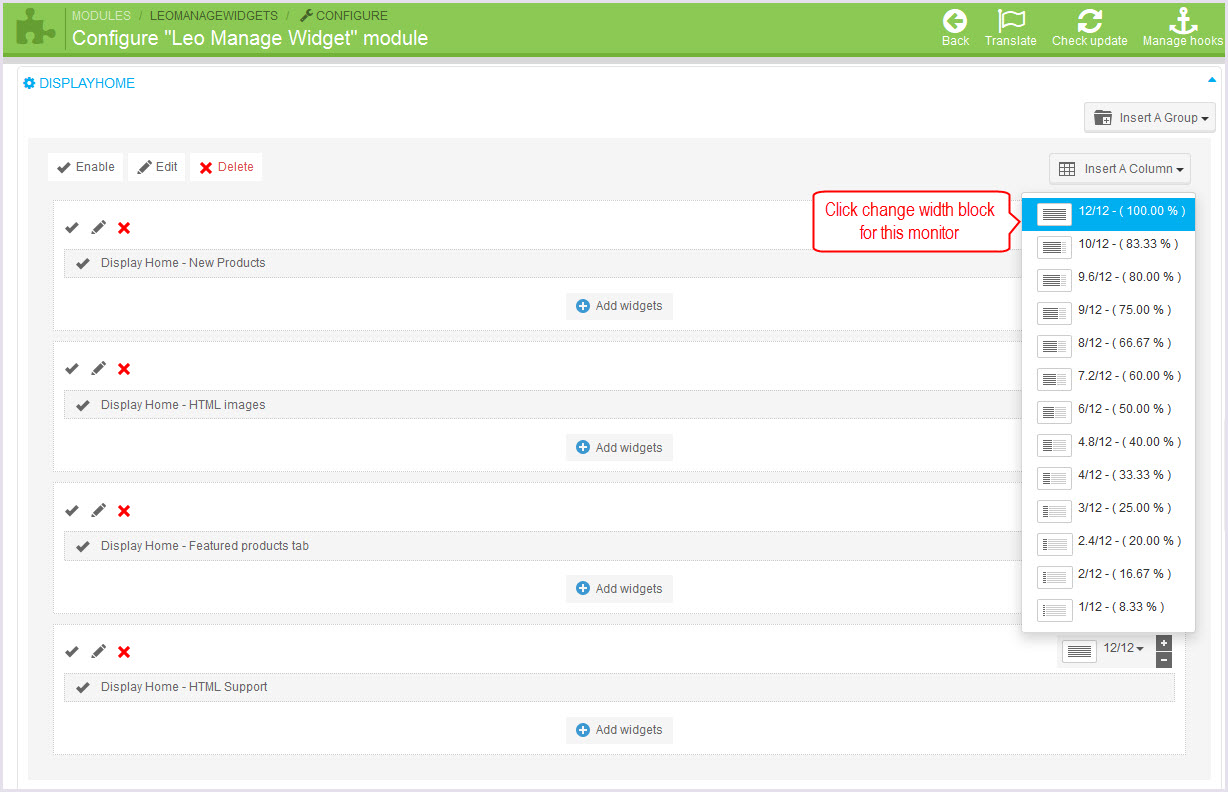Click Display Home - HTML Support widget row
Viewport: 1228px width, 792px height.
tap(619, 687)
